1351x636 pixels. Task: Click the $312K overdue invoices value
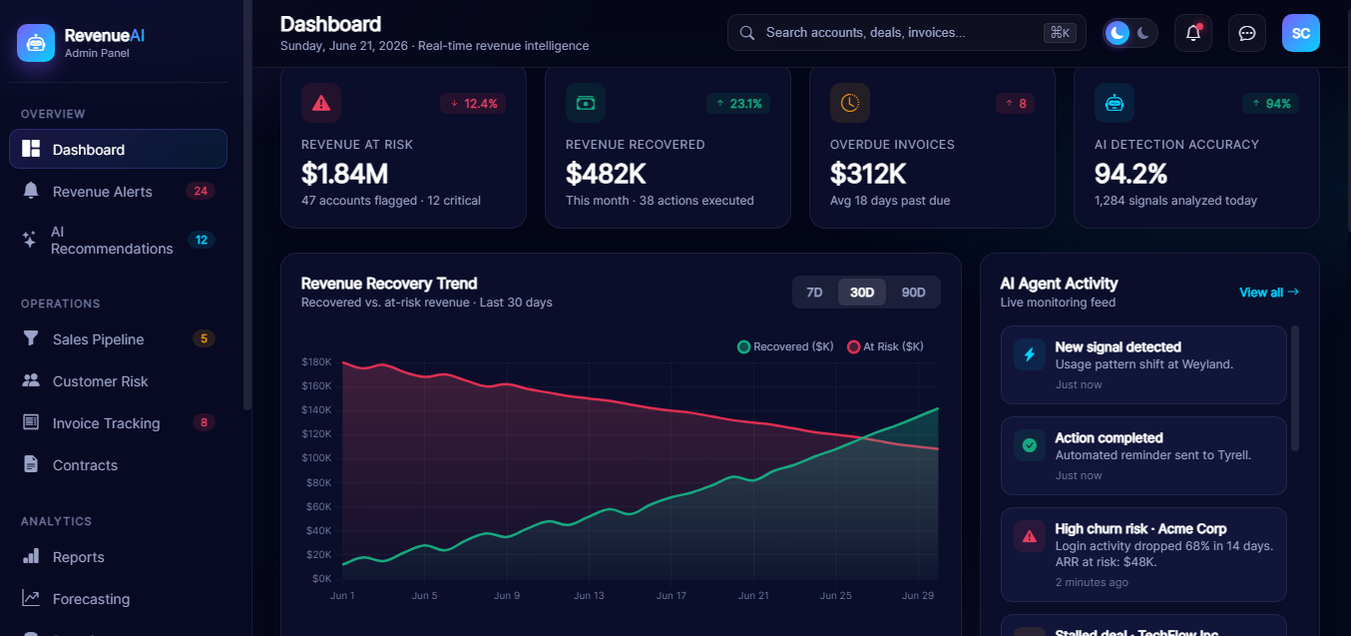click(x=868, y=174)
